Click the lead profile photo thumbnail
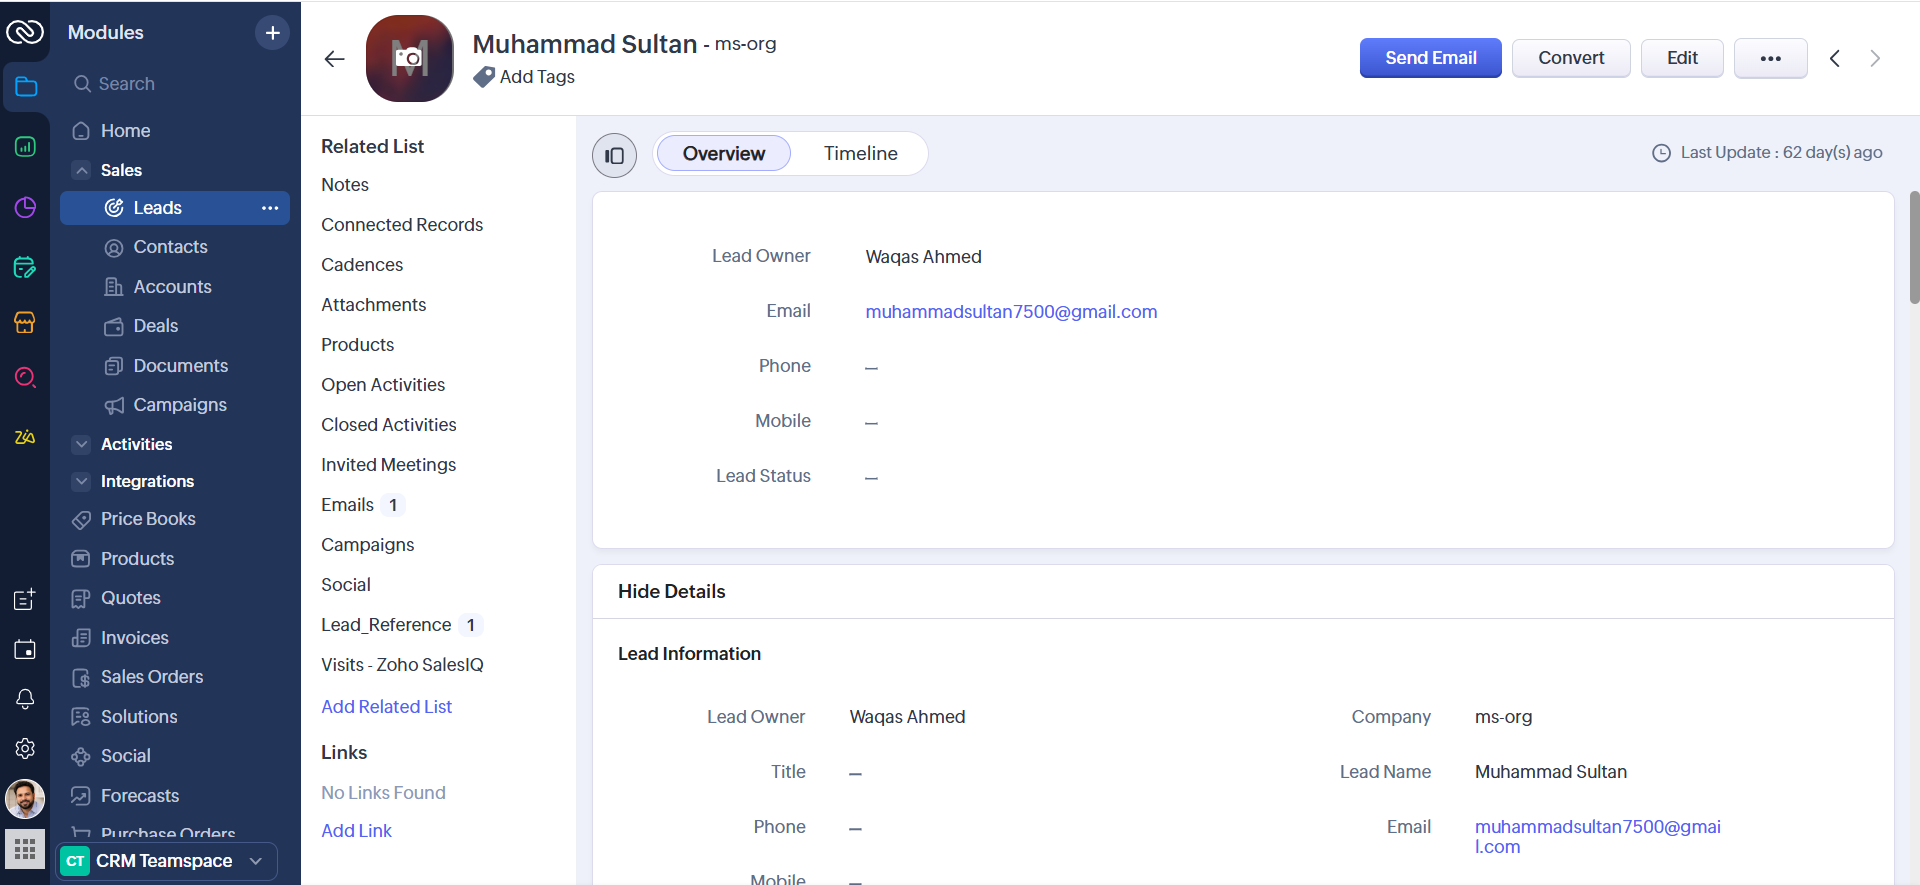The width and height of the screenshot is (1920, 885). [x=410, y=59]
